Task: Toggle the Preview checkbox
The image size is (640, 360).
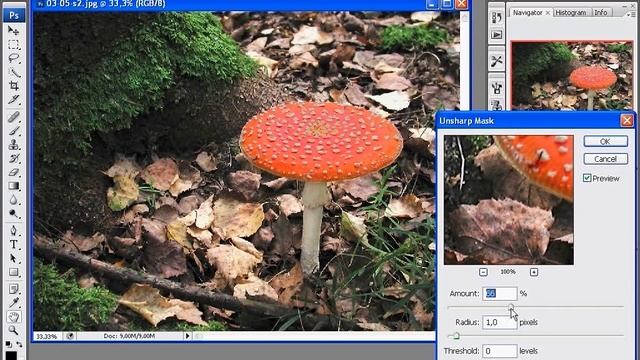Action: tap(587, 178)
